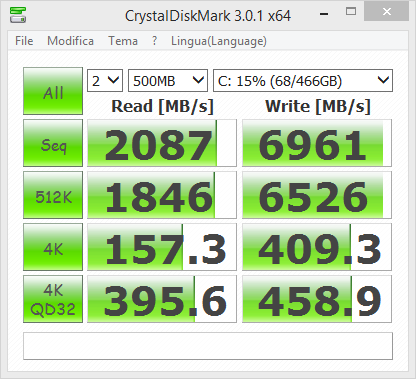This screenshot has height=379, width=416.
Task: Start the 512K benchmark test
Action: click(53, 195)
